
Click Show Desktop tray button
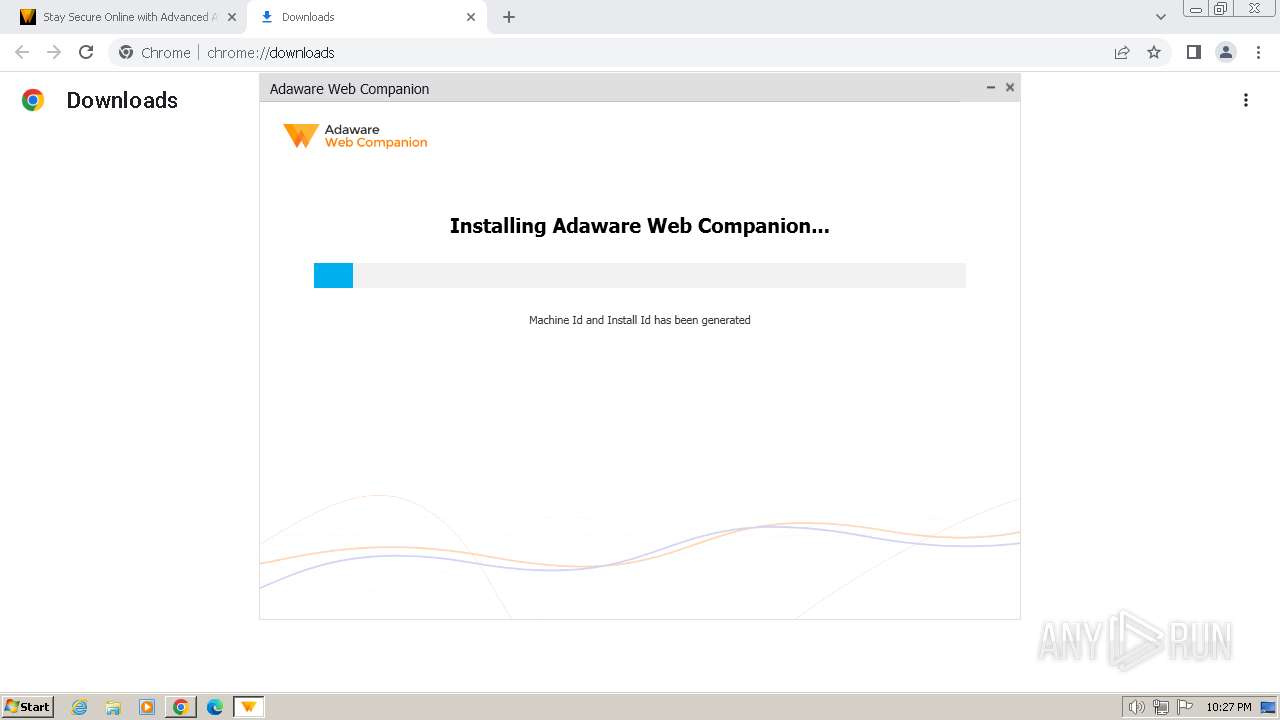pyautogui.click(x=1268, y=707)
